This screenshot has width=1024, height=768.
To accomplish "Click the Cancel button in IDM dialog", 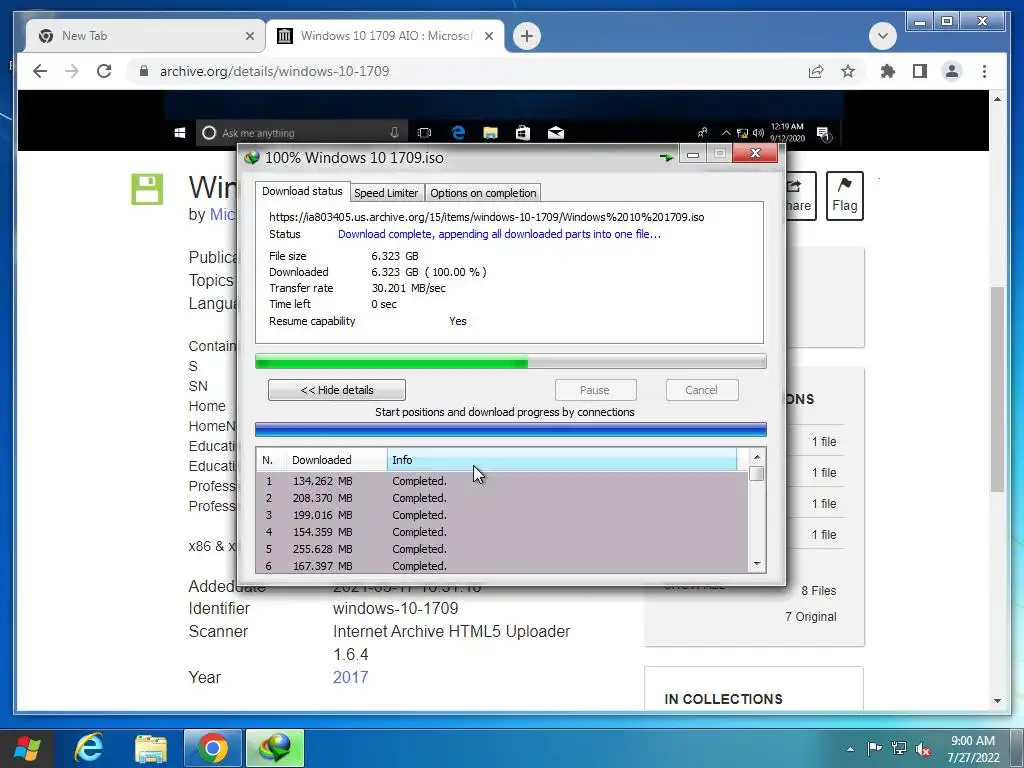I will click(701, 390).
